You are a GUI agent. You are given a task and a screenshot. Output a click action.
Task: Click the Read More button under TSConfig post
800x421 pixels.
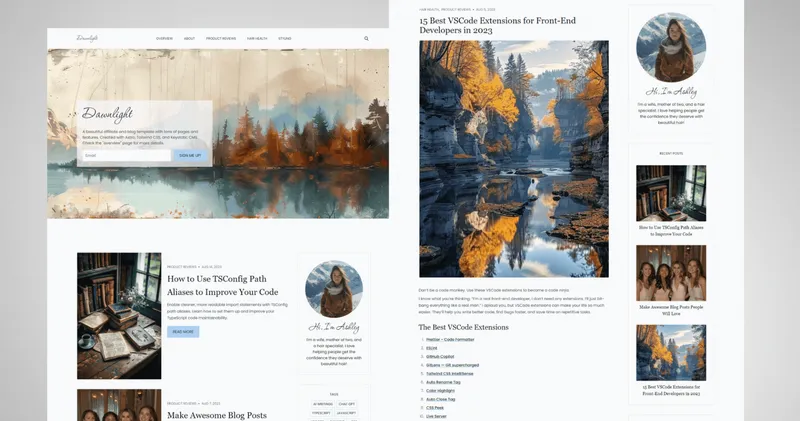coord(183,332)
